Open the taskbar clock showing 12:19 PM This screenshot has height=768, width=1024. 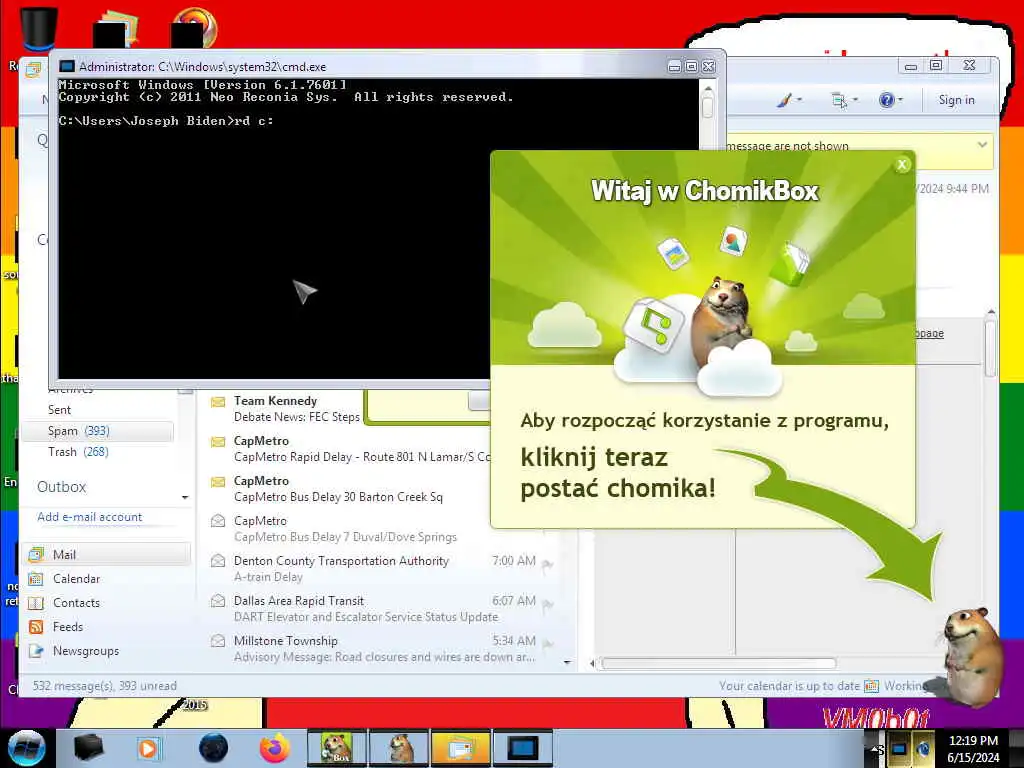coord(973,748)
